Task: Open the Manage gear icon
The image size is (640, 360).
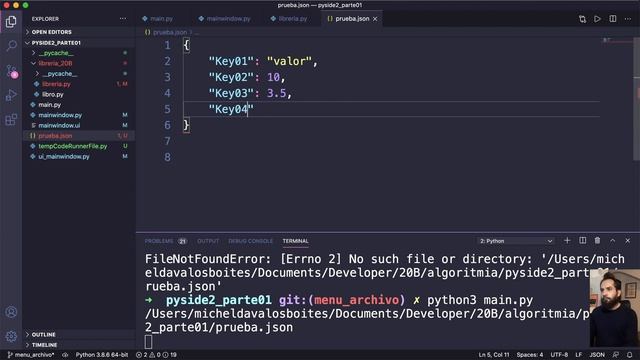Action: point(11,336)
